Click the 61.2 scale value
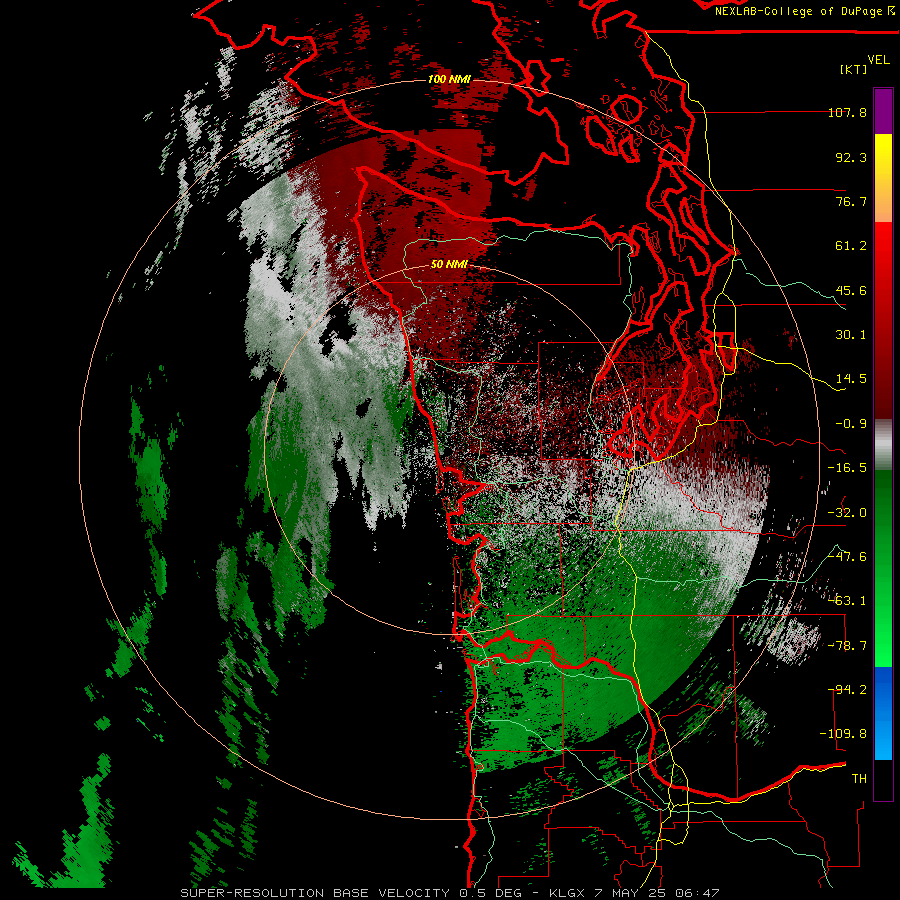Screen dimensions: 900x900 (851, 246)
